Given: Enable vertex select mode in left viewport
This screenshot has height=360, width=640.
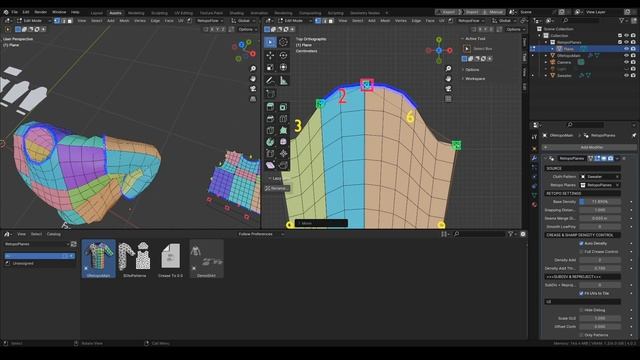Looking at the screenshot, I should [x=57, y=20].
